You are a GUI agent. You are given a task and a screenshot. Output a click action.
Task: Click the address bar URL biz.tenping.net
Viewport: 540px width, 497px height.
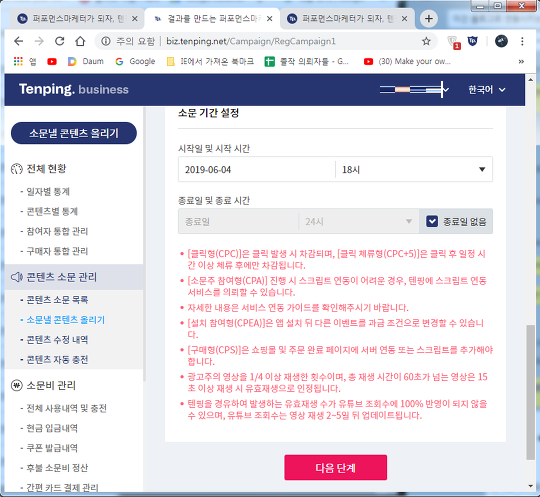click(251, 41)
